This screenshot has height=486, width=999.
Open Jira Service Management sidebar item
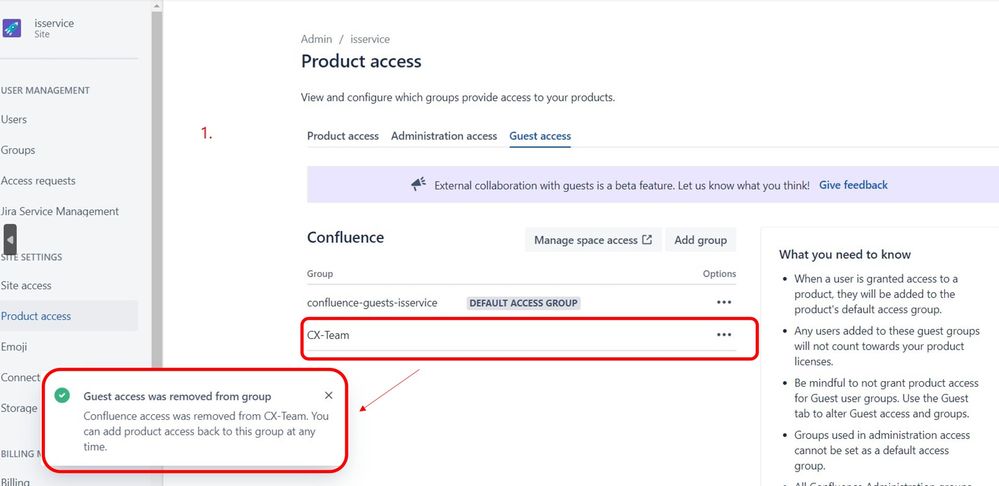tap(60, 211)
